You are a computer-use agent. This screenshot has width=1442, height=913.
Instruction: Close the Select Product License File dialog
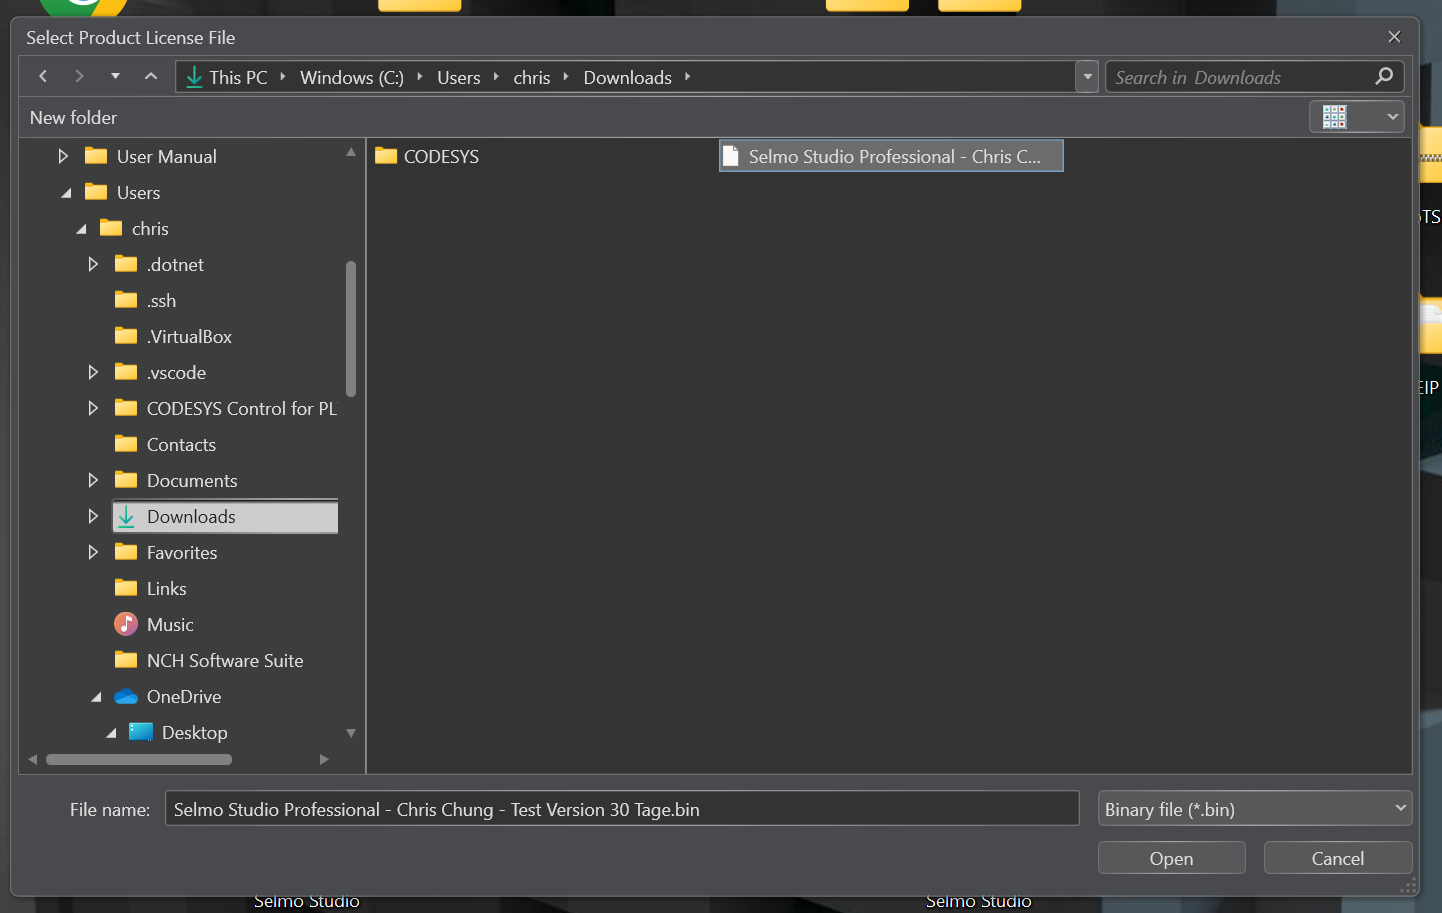pos(1394,37)
